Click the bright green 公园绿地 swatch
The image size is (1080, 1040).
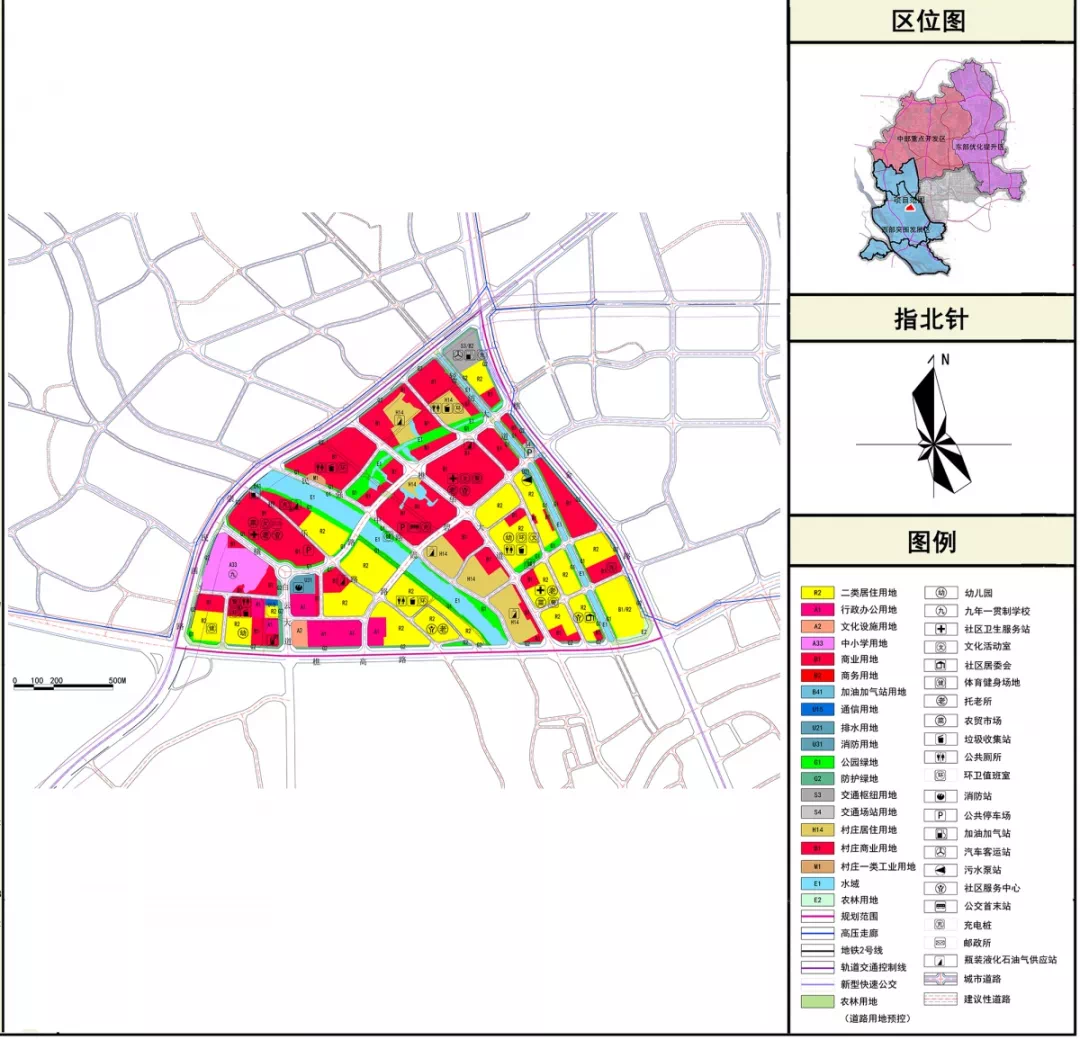[818, 763]
